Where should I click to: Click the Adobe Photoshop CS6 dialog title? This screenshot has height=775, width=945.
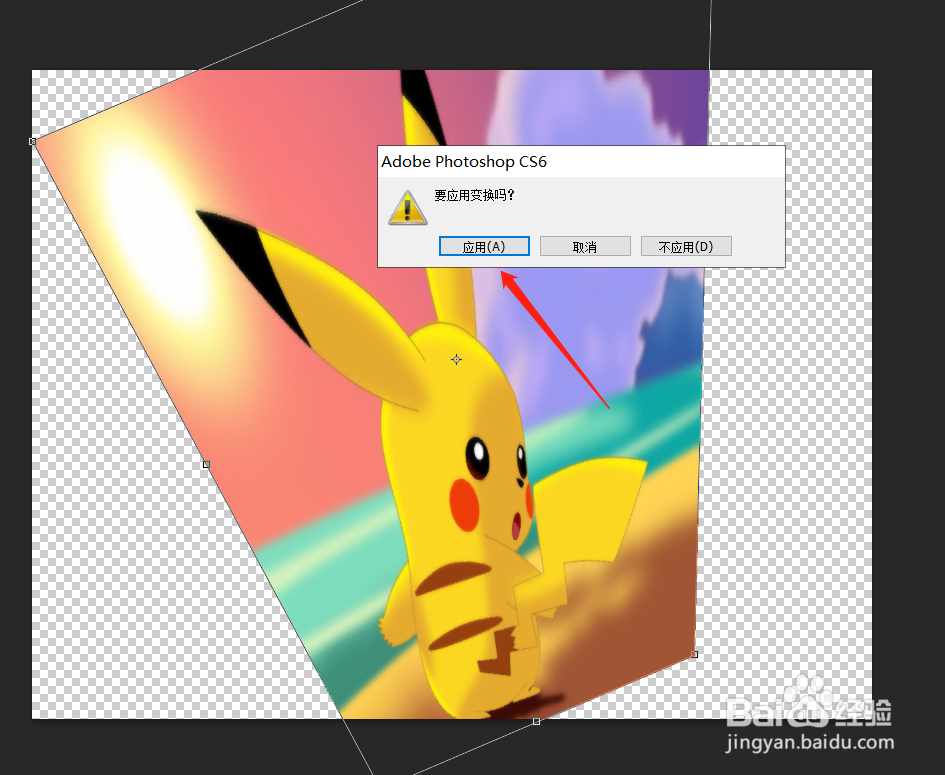[x=464, y=162]
